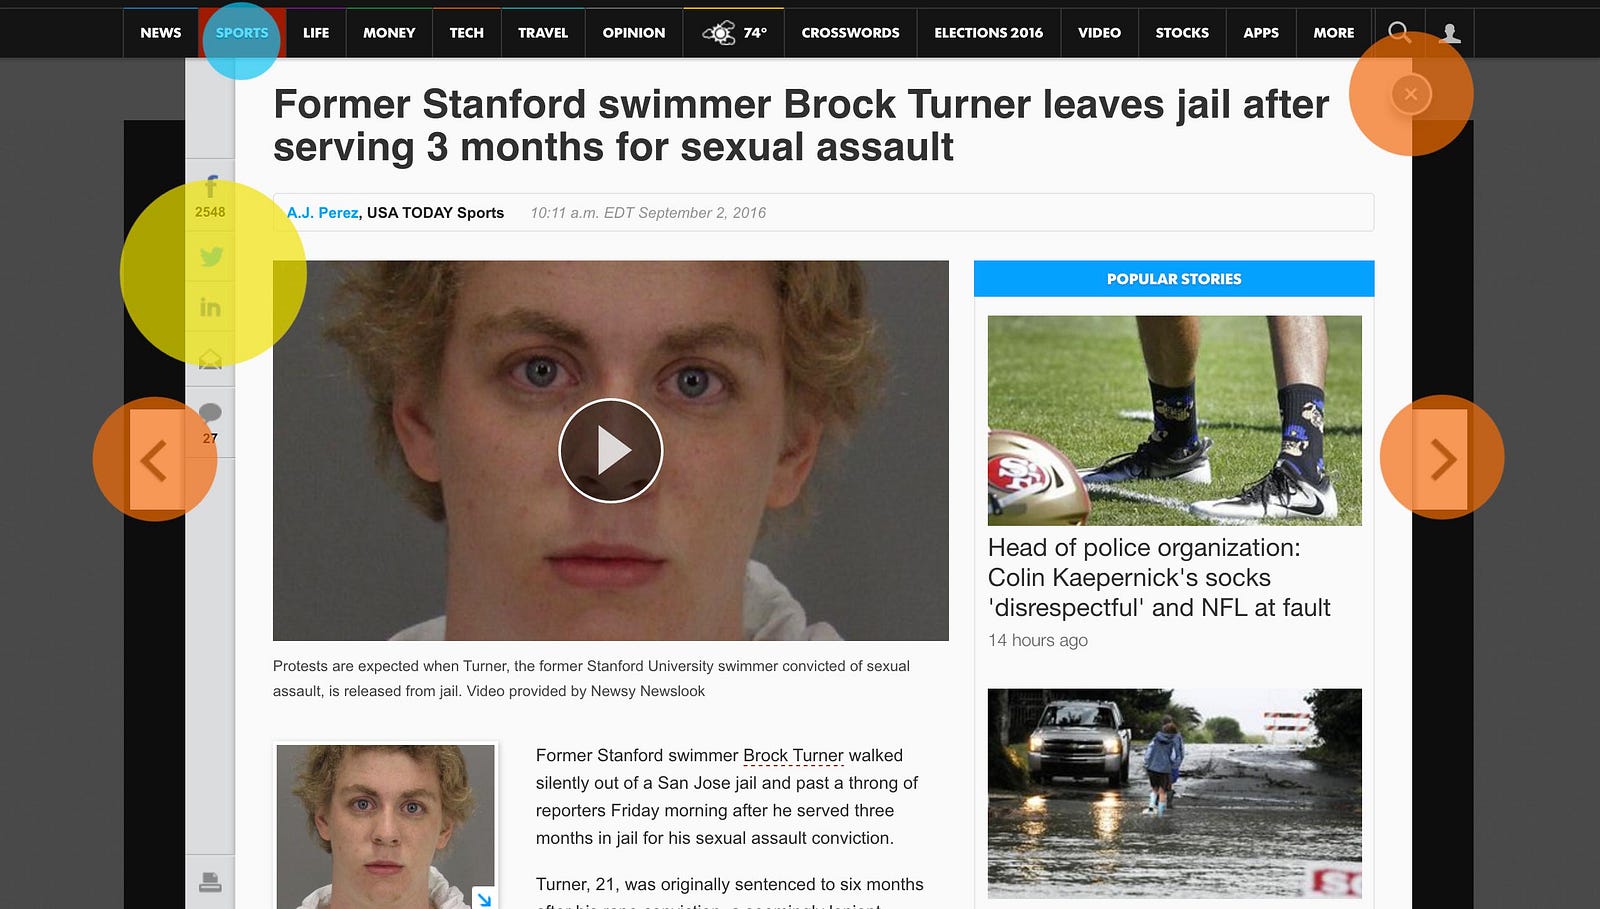Share article on LinkedIn icon

[210, 307]
